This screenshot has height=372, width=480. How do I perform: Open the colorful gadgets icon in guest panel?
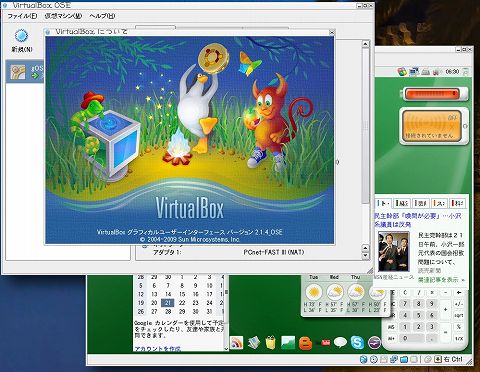(402, 72)
